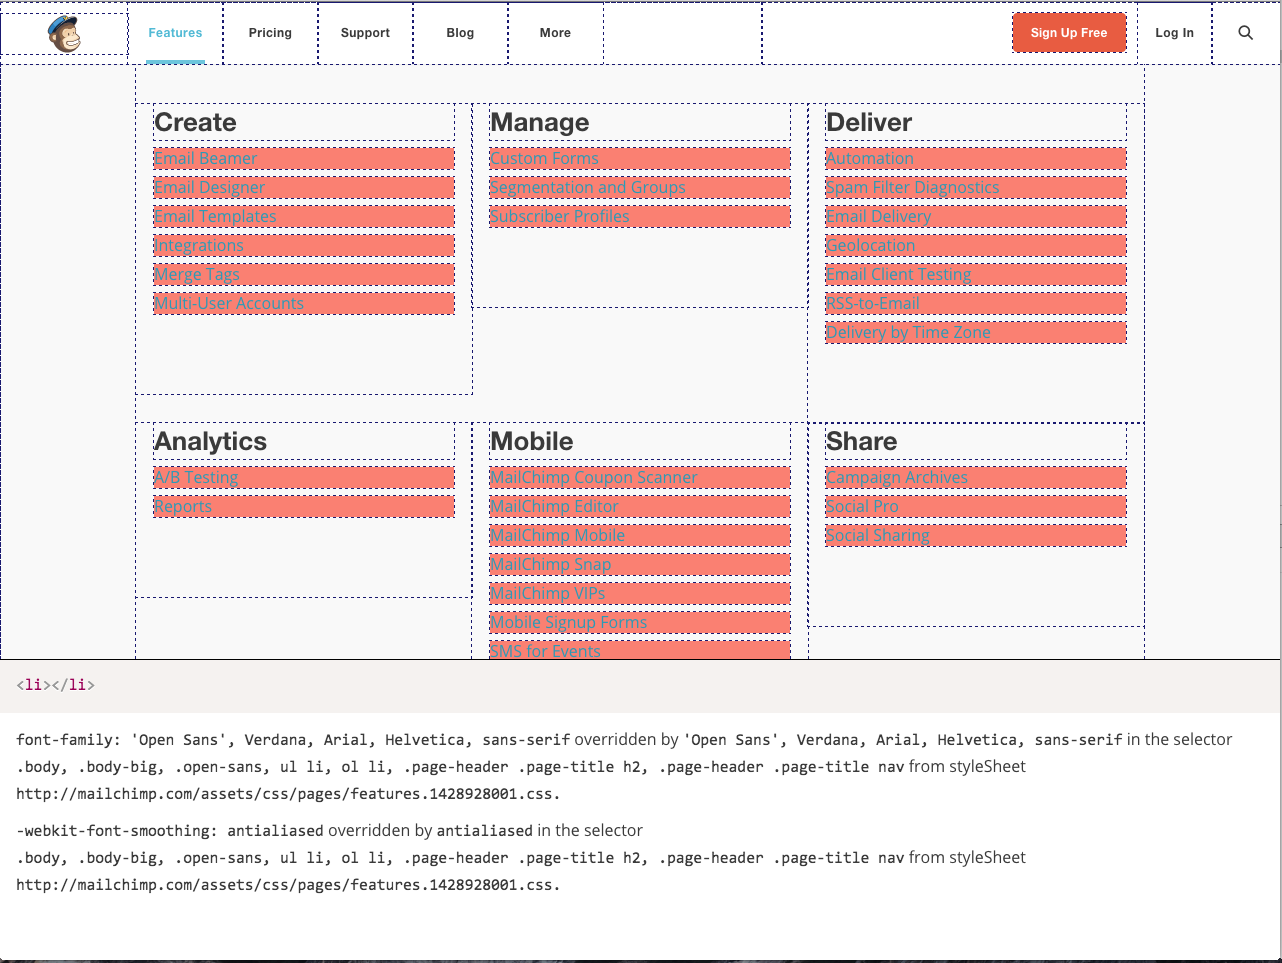1282x963 pixels.
Task: Open the MailChimp Mobile link
Action: click(x=557, y=535)
